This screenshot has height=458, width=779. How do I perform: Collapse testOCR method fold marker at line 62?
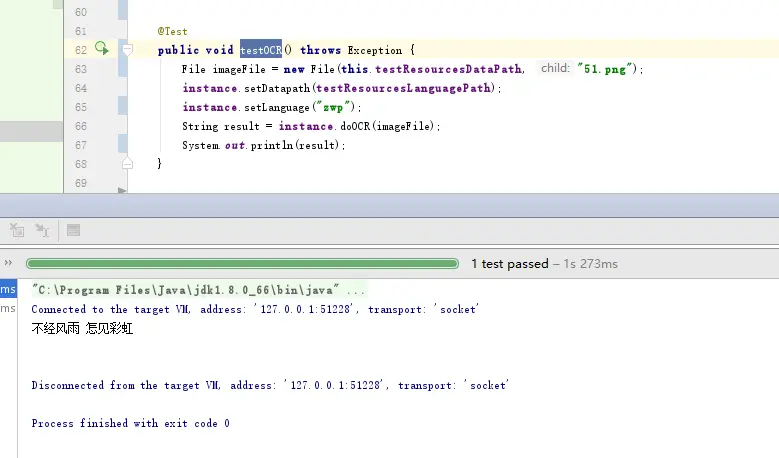tap(128, 50)
